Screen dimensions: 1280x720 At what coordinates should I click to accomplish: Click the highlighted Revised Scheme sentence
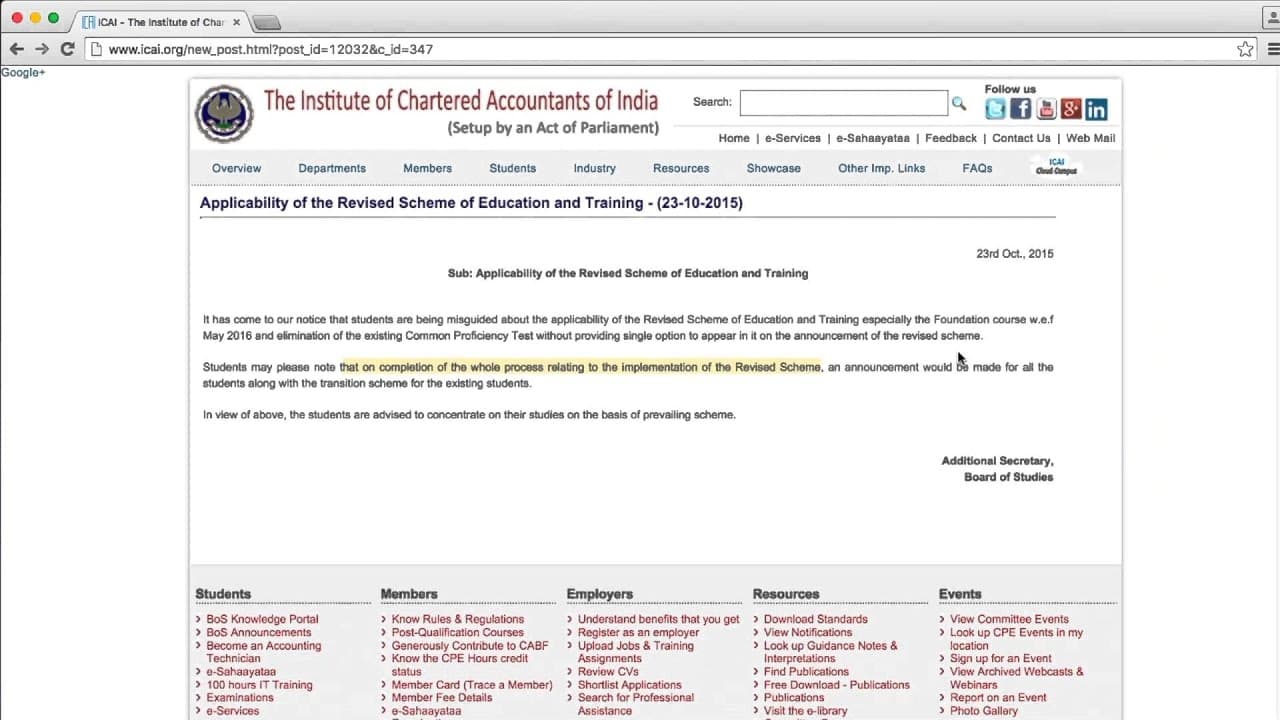tap(580, 367)
